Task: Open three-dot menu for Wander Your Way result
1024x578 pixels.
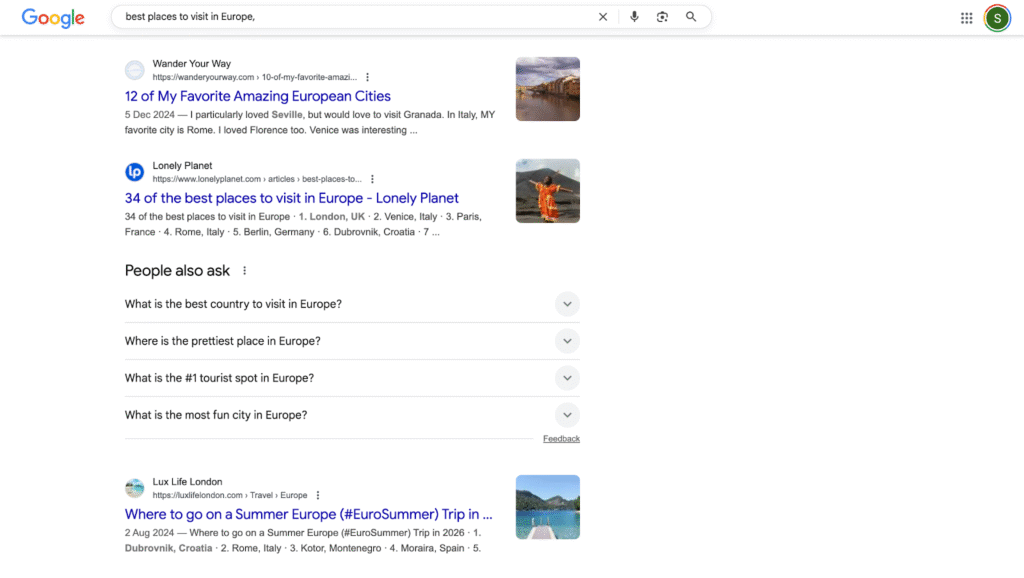Action: [367, 77]
